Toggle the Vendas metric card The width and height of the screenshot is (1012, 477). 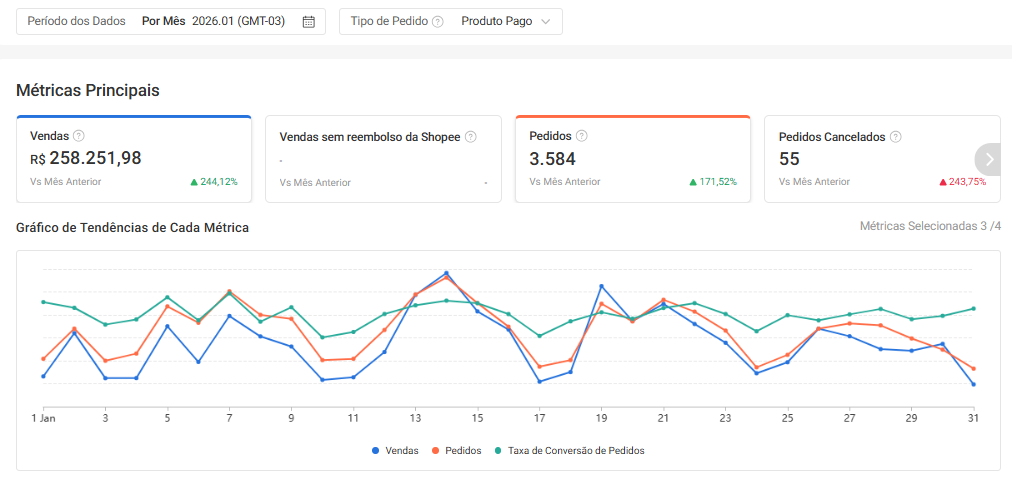click(133, 159)
